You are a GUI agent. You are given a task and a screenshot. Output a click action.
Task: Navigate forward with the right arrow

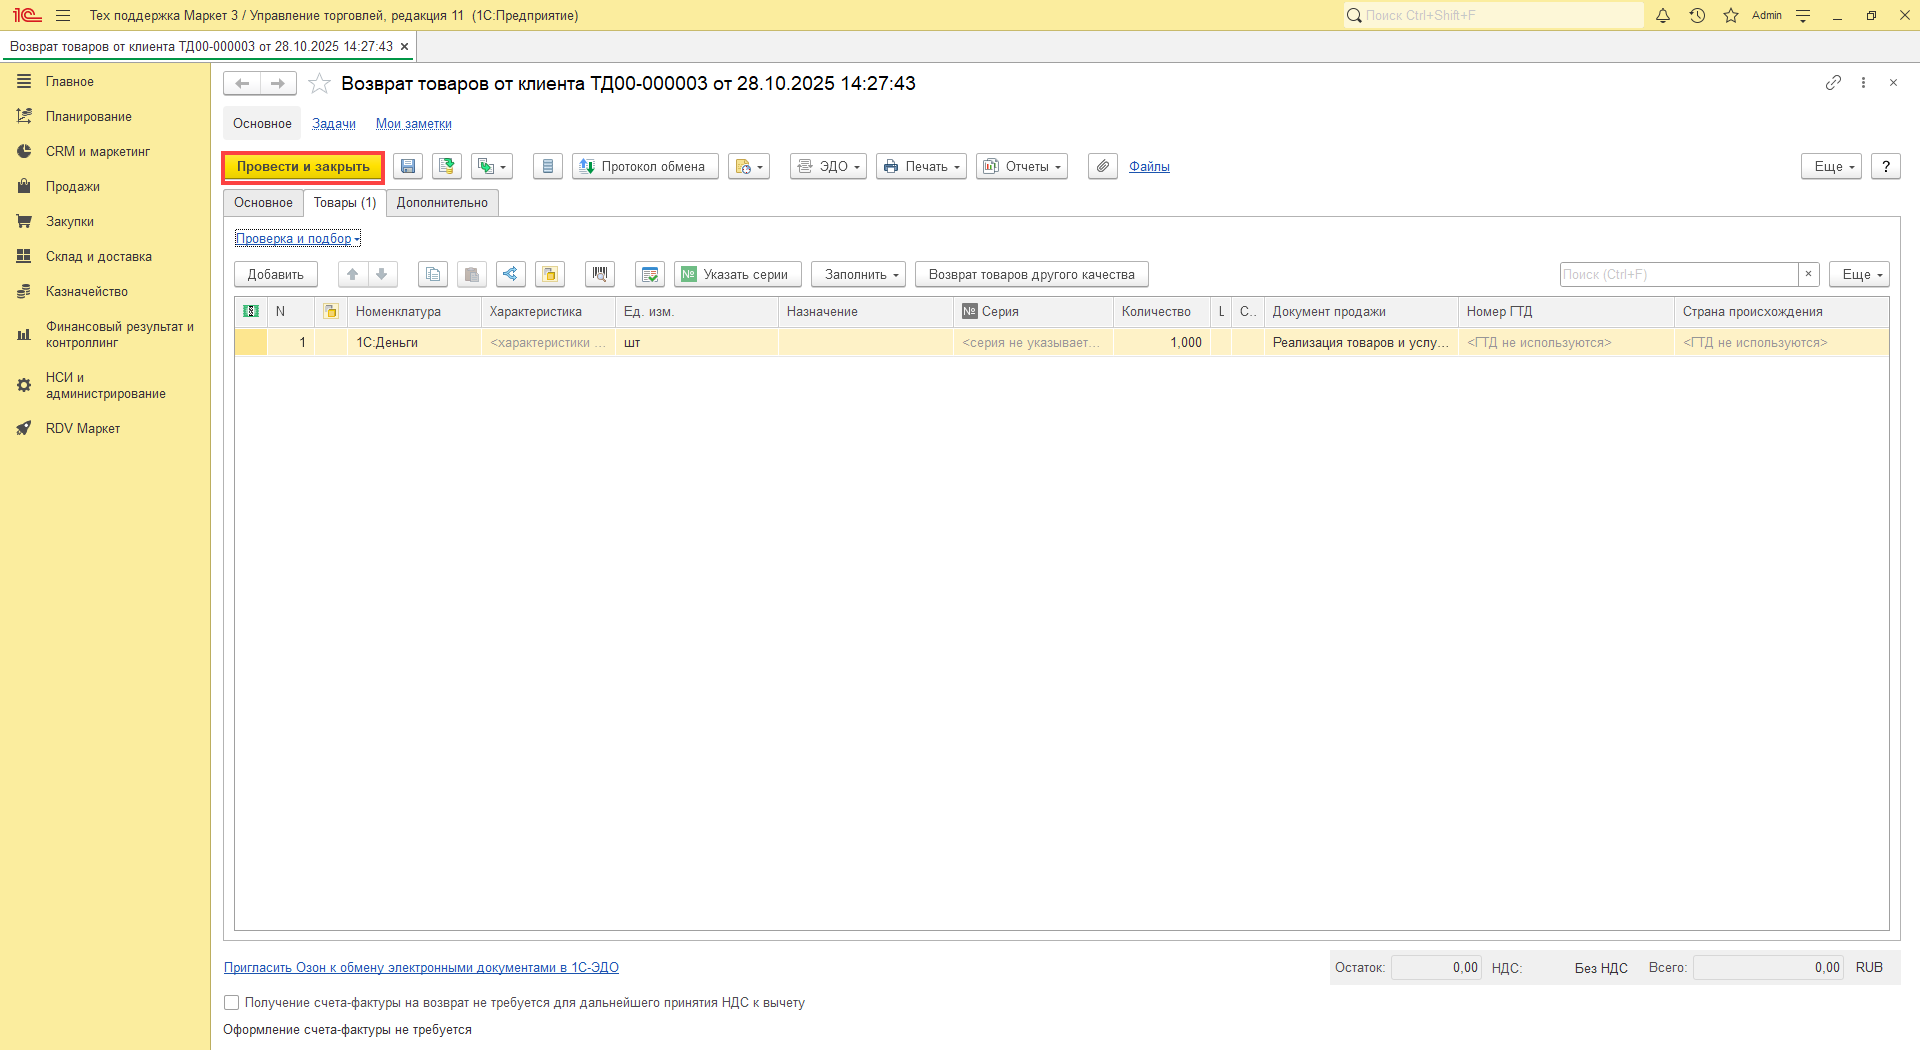tap(278, 83)
